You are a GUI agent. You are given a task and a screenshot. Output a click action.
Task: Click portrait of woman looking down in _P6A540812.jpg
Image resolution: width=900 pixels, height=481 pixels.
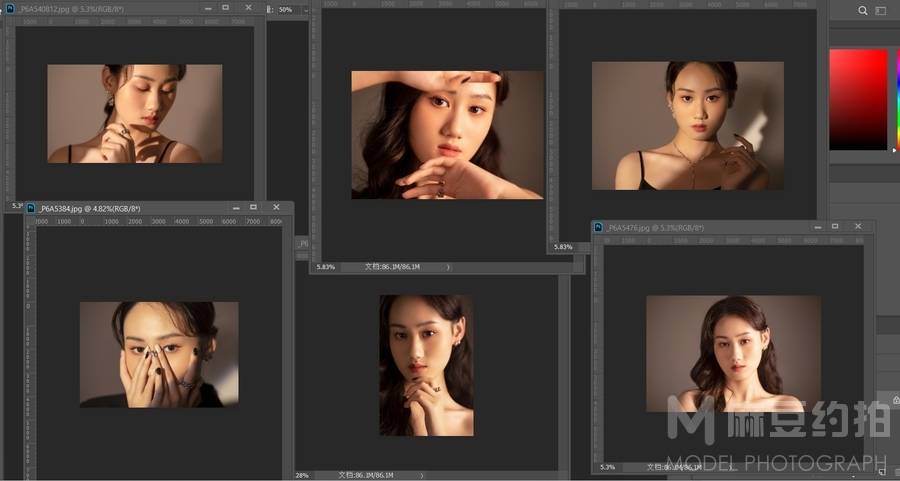[135, 114]
